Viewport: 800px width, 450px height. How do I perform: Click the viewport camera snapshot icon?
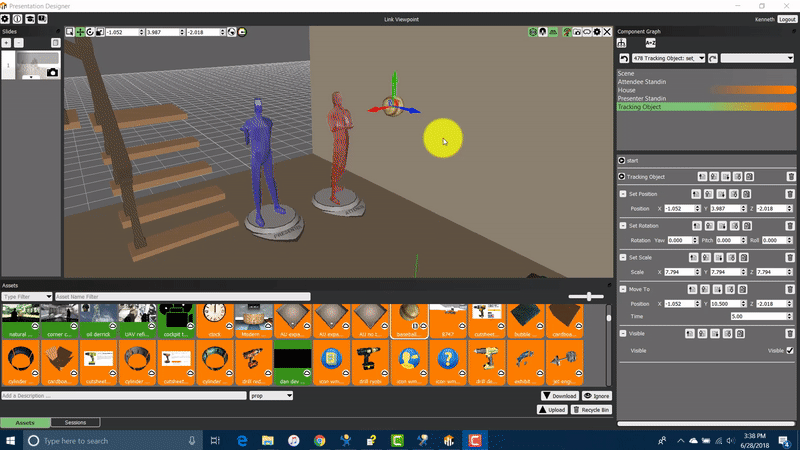577,32
